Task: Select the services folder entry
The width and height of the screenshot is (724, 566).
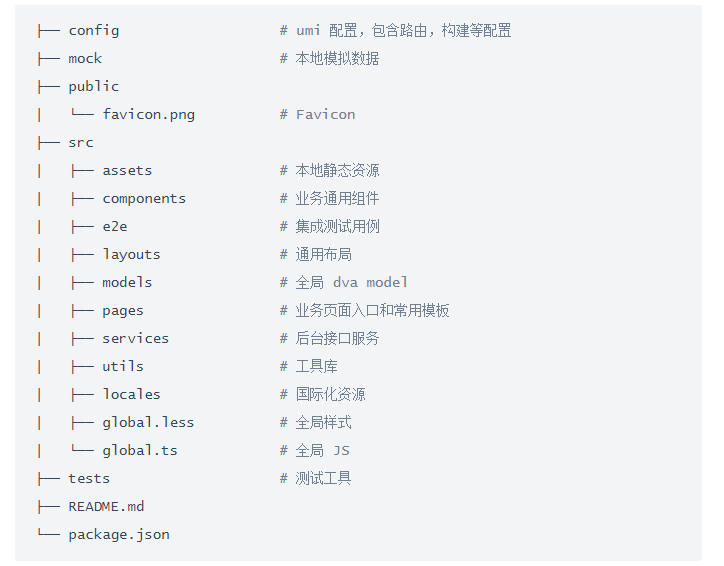Action: (136, 339)
